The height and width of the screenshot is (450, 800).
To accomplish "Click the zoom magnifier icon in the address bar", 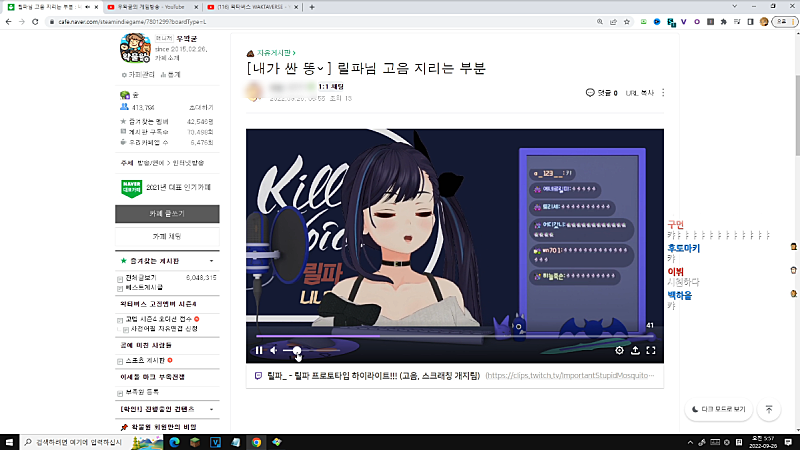I will (599, 22).
